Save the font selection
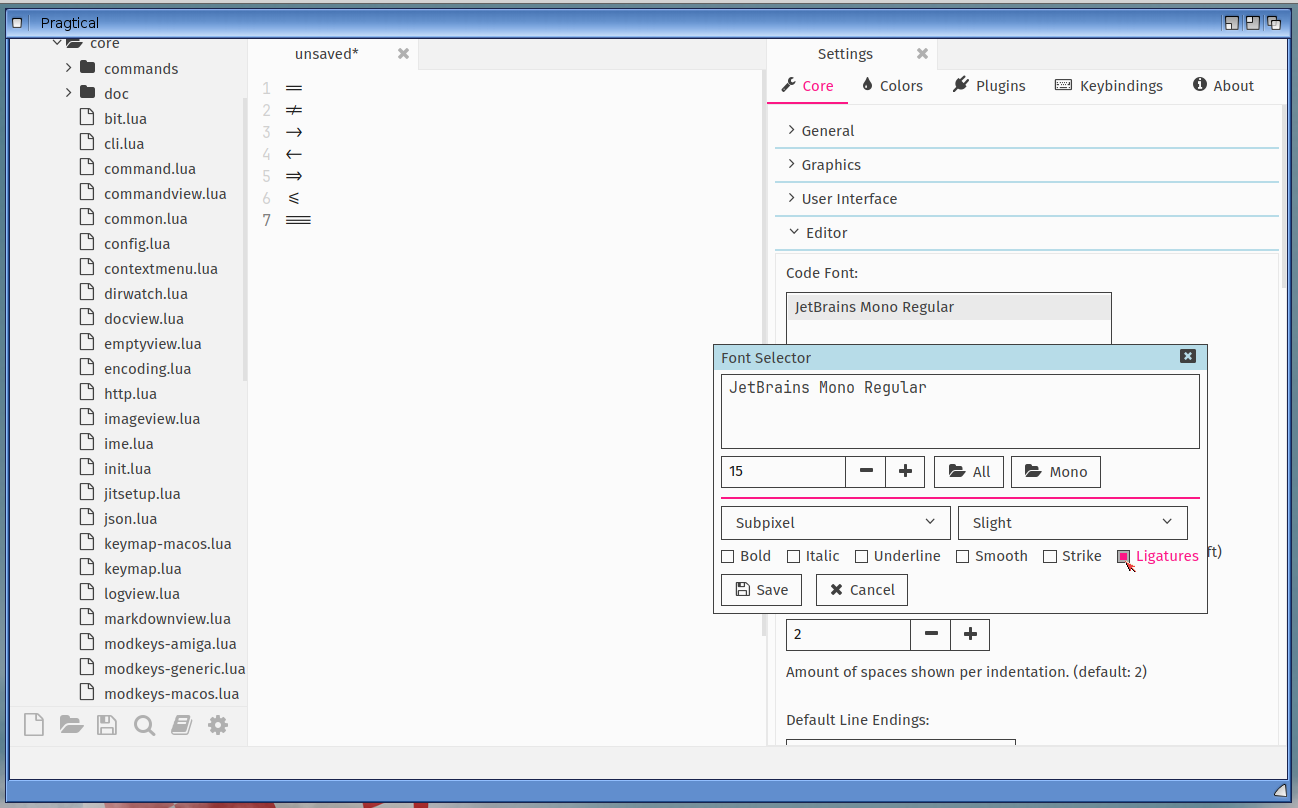This screenshot has height=808, width=1298. pyautogui.click(x=762, y=590)
